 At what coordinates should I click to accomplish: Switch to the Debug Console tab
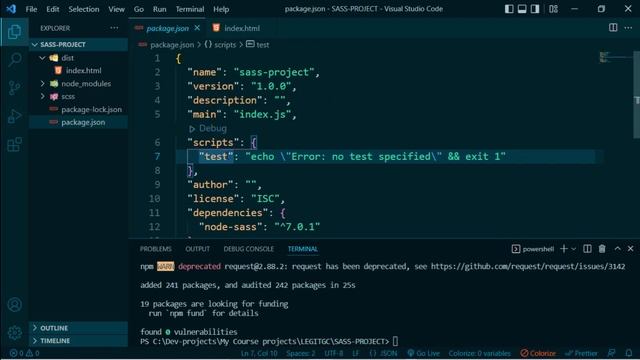pyautogui.click(x=249, y=249)
